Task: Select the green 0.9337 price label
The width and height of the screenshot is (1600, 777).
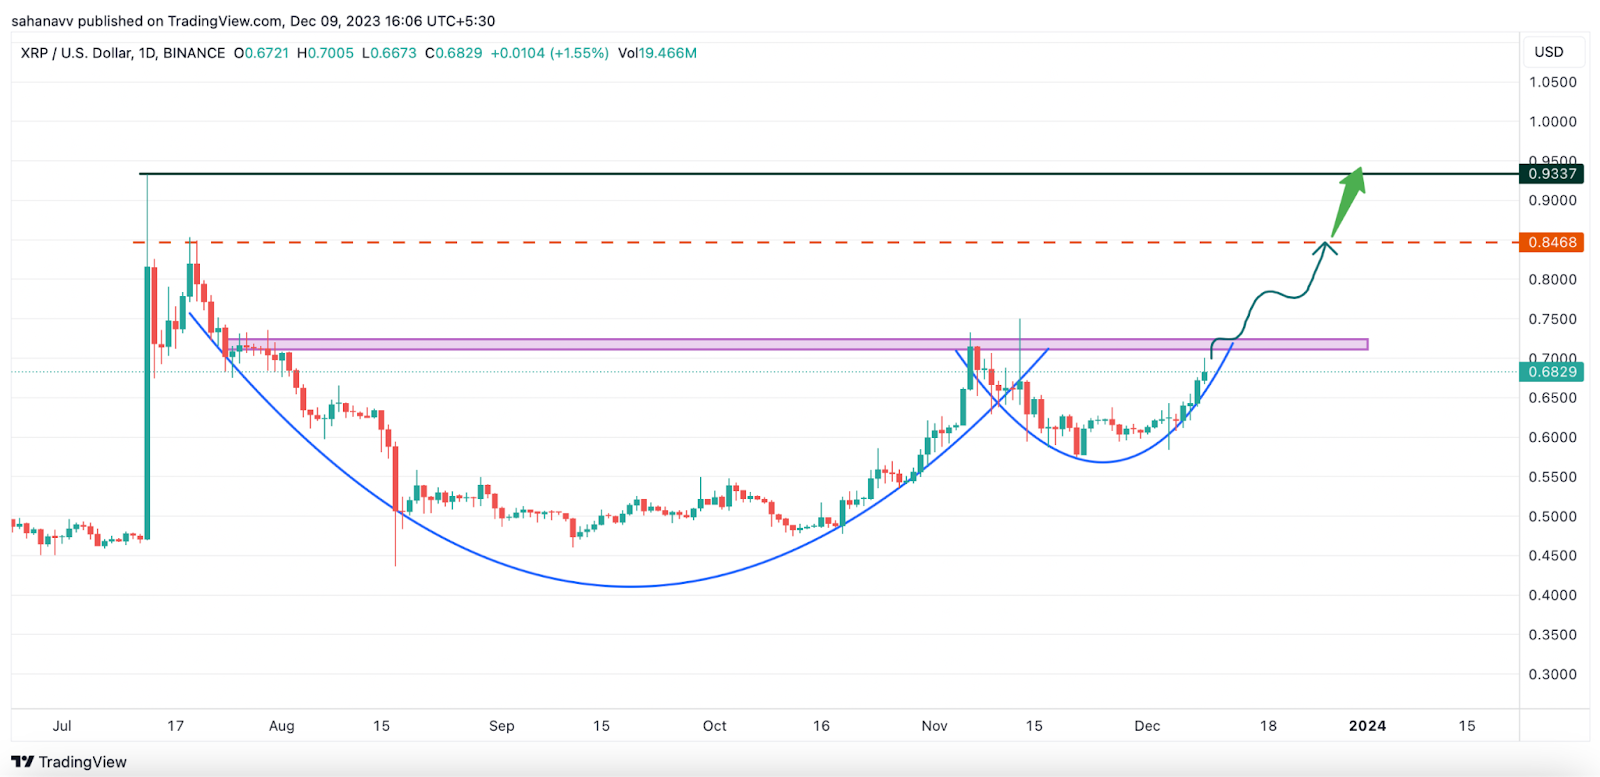Action: (x=1551, y=173)
